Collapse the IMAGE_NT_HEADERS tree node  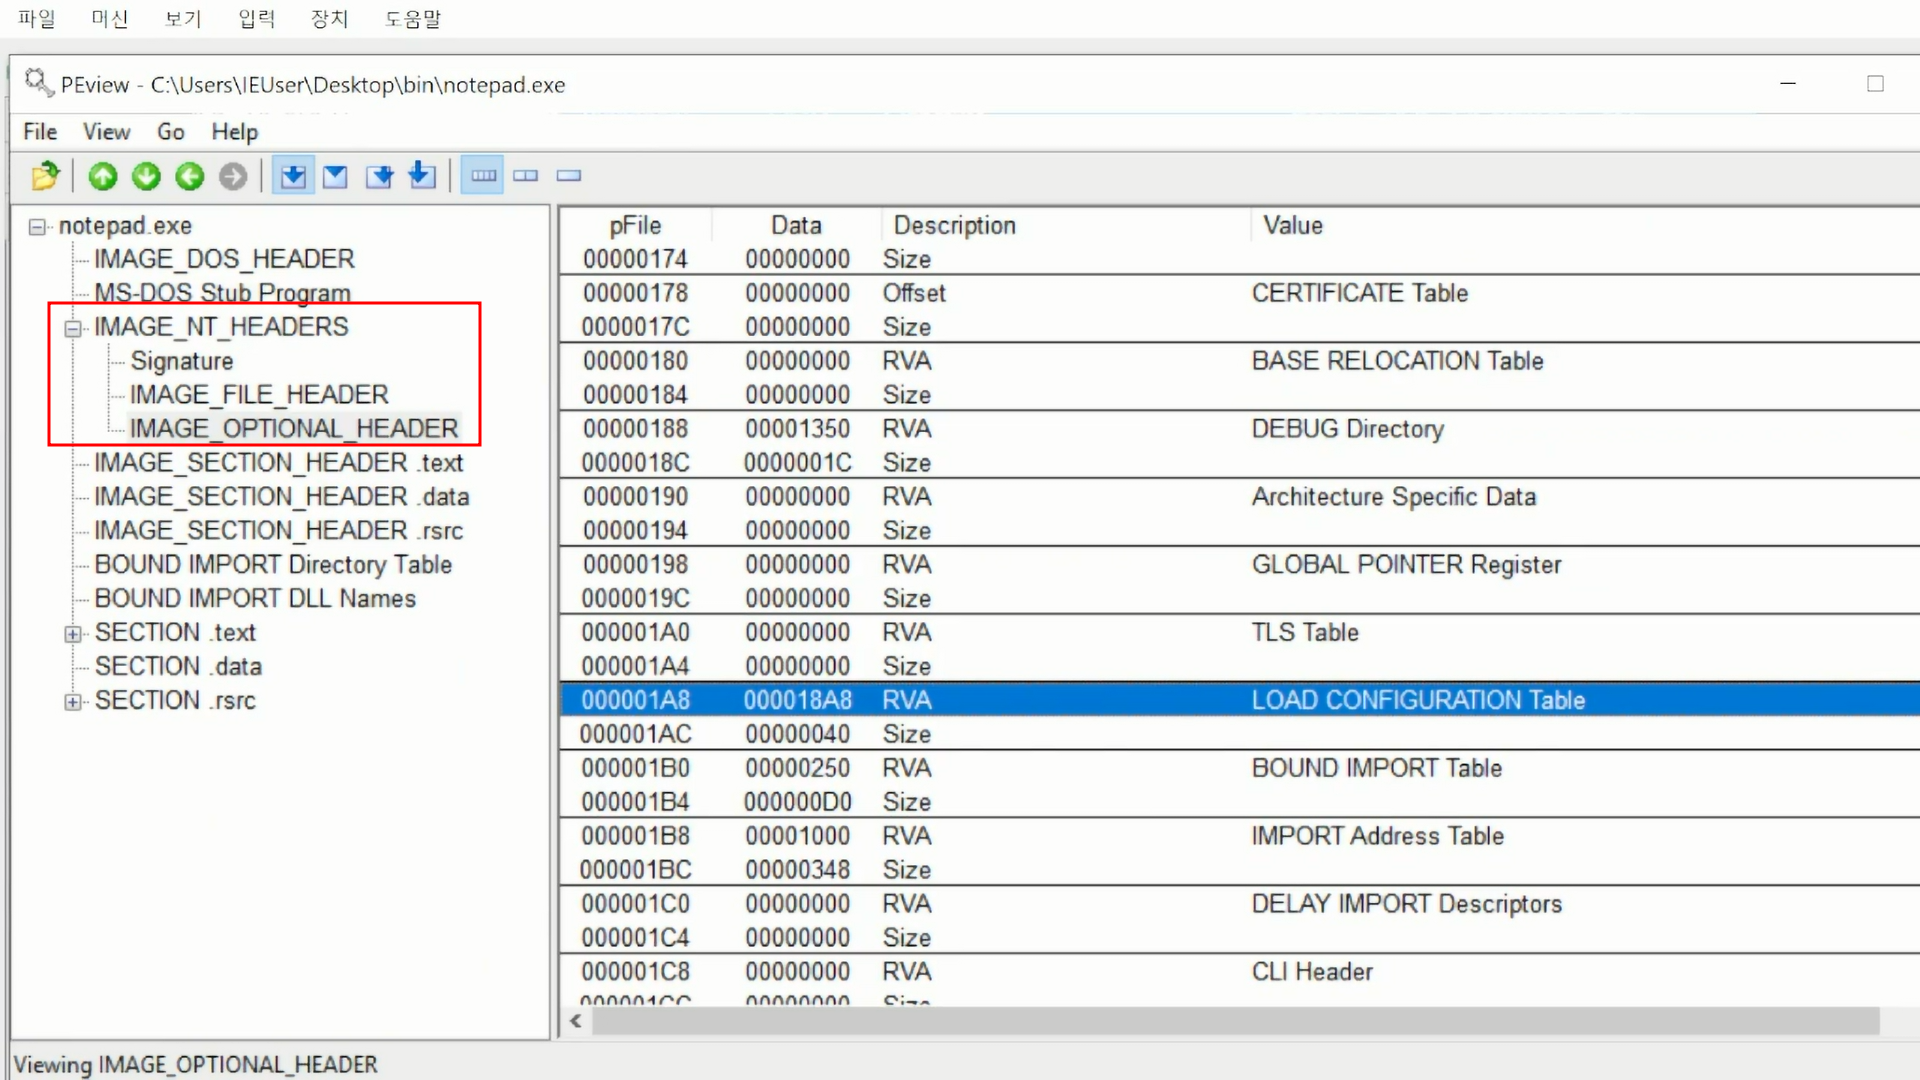click(x=73, y=328)
